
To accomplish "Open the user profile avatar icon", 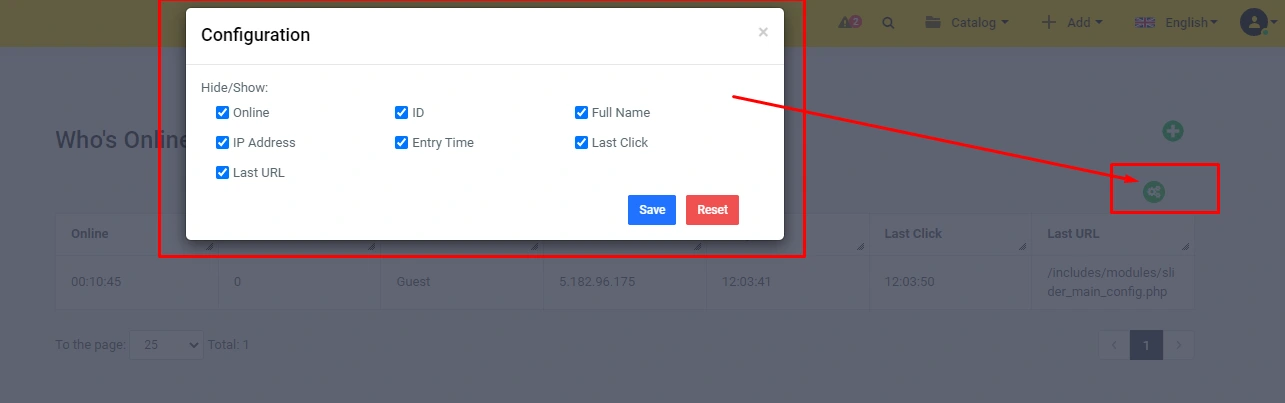I will (1253, 22).
